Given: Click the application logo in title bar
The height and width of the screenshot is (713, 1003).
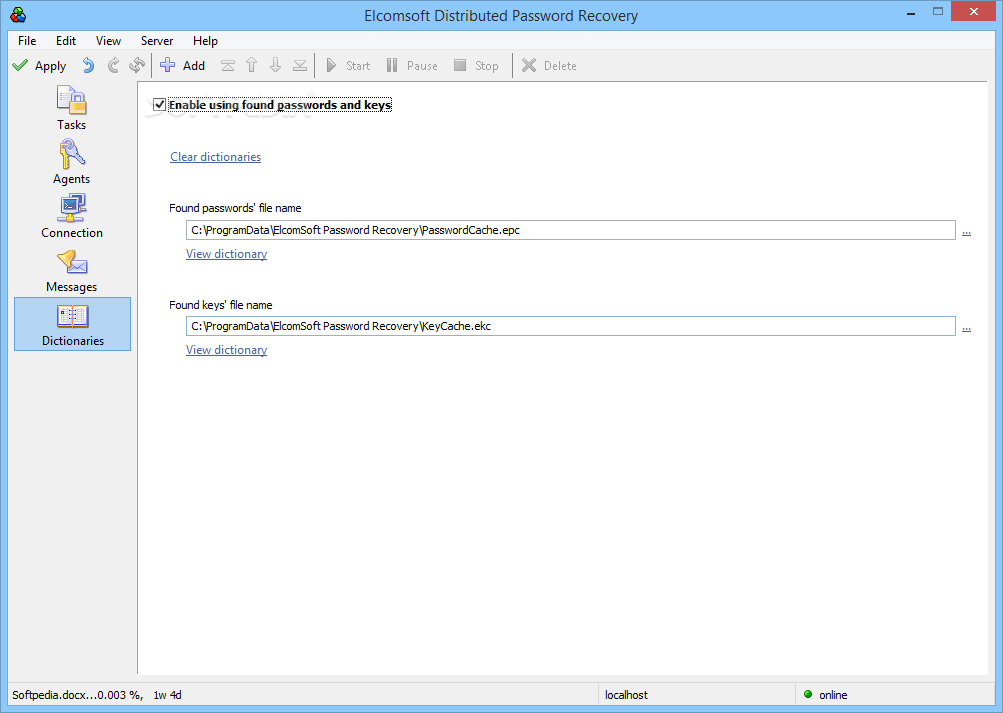Looking at the screenshot, I should click(x=19, y=15).
